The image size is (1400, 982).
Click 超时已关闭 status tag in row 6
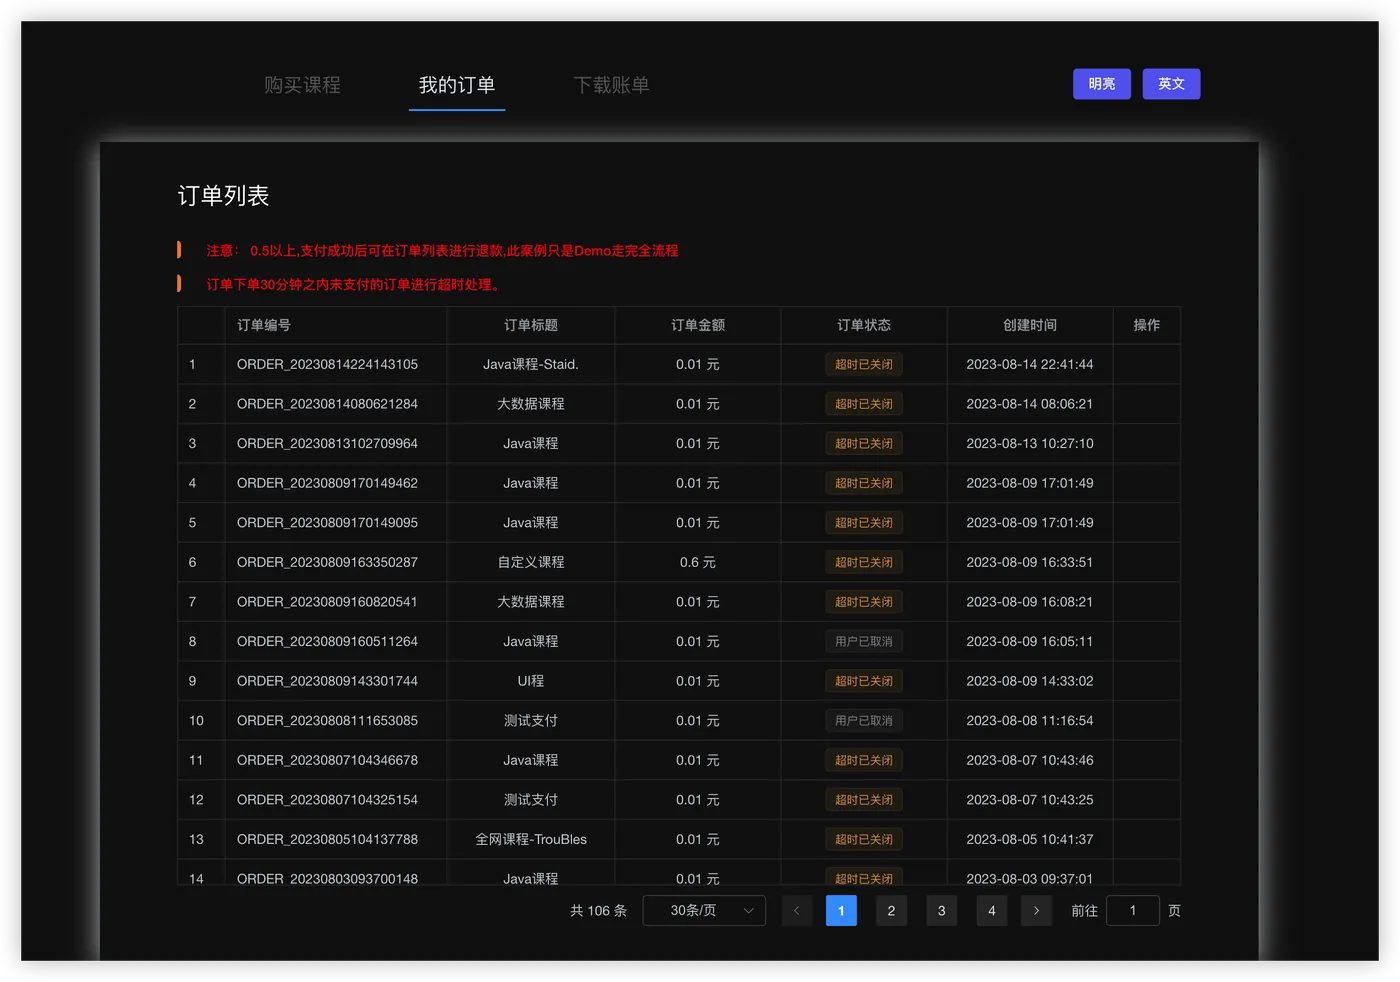tap(864, 562)
